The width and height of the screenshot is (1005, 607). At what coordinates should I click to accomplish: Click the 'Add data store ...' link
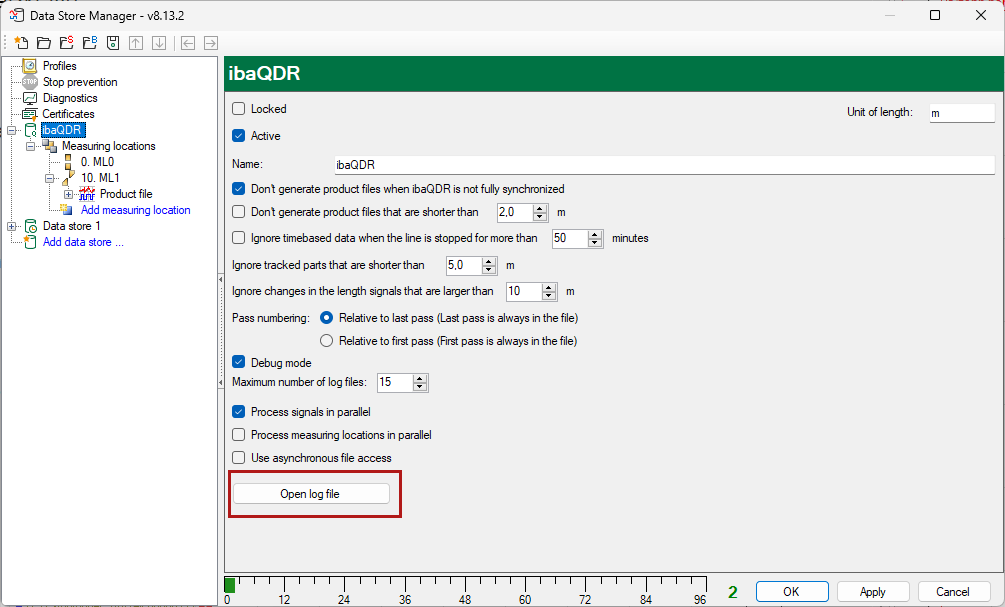[x=83, y=242]
